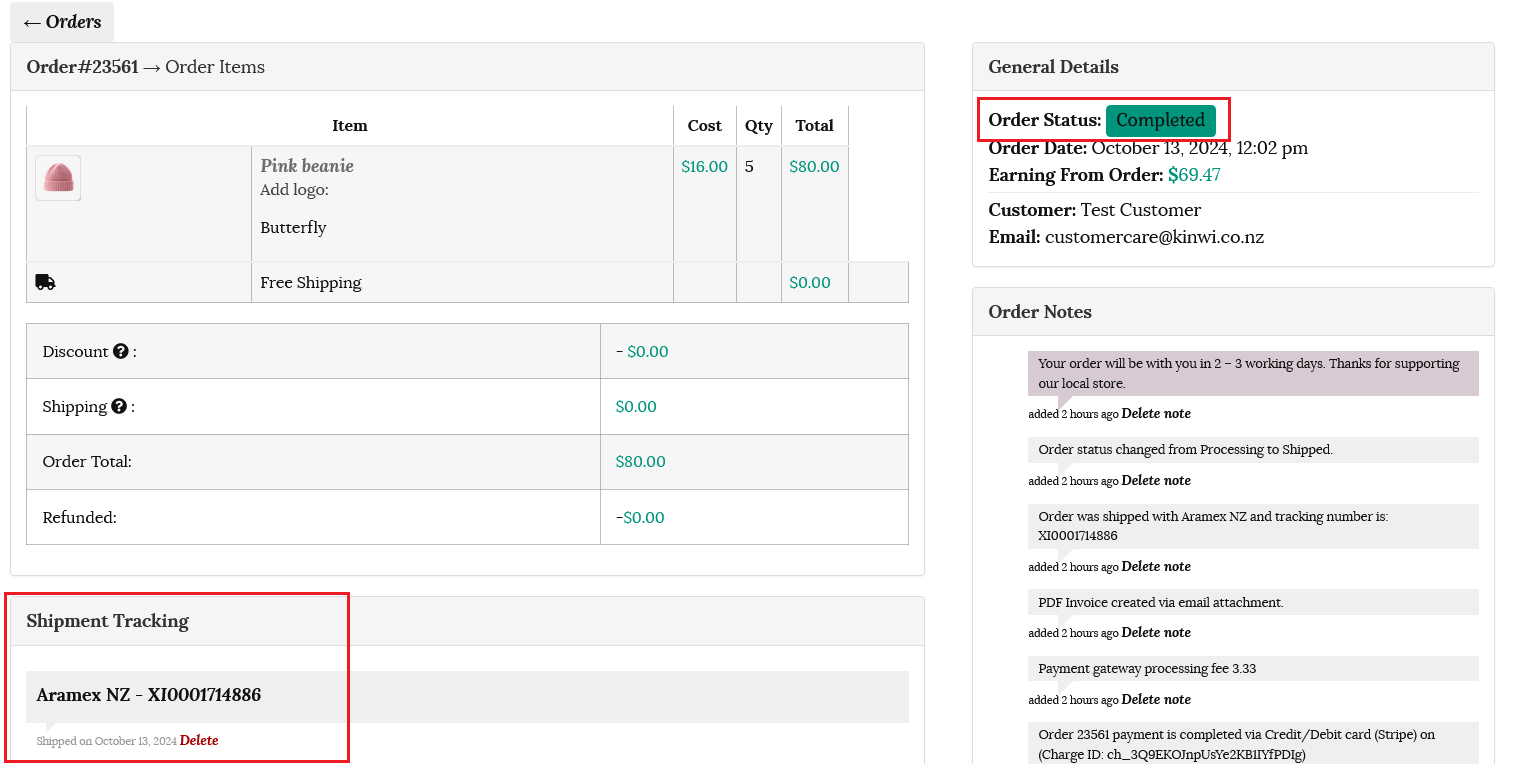This screenshot has width=1517, height=764.
Task: Click the Order Total $80.00 value
Action: pos(640,462)
